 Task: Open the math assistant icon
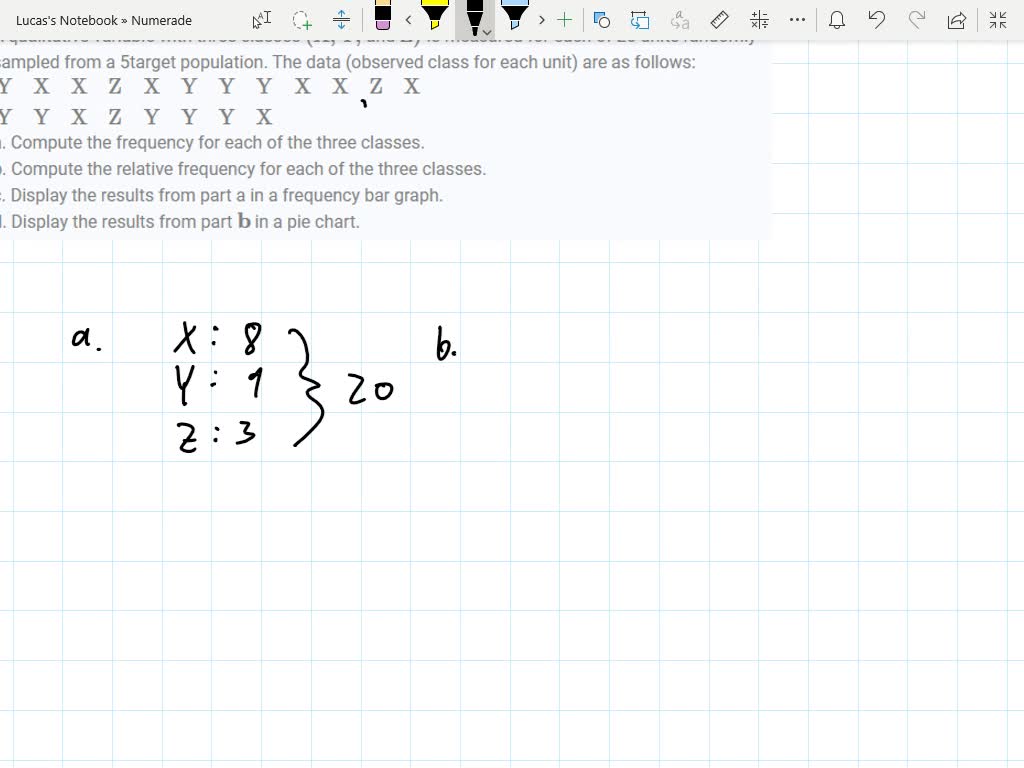pos(758,18)
